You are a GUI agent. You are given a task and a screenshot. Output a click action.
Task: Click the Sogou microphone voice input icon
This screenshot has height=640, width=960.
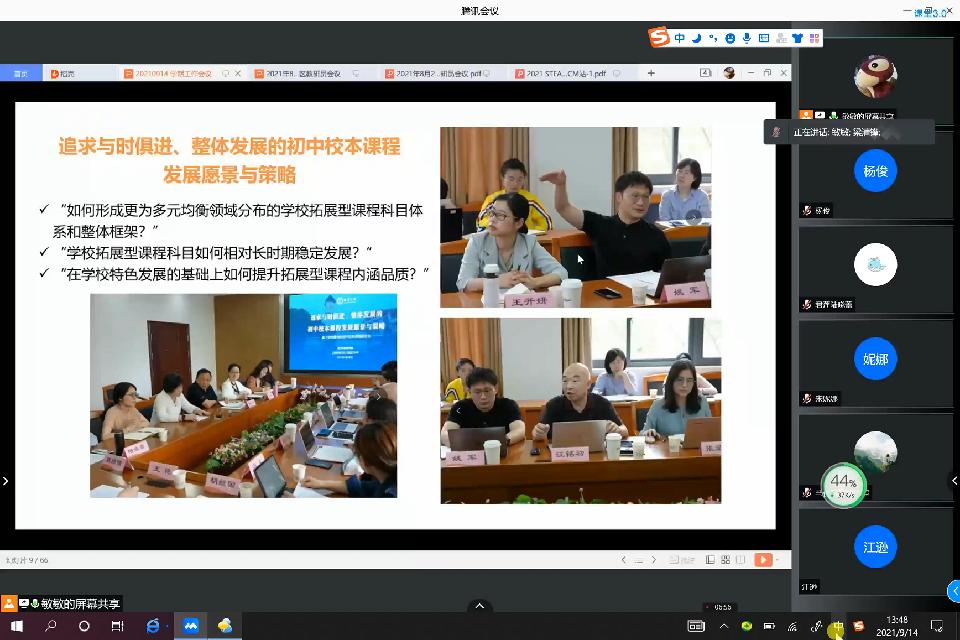747,38
